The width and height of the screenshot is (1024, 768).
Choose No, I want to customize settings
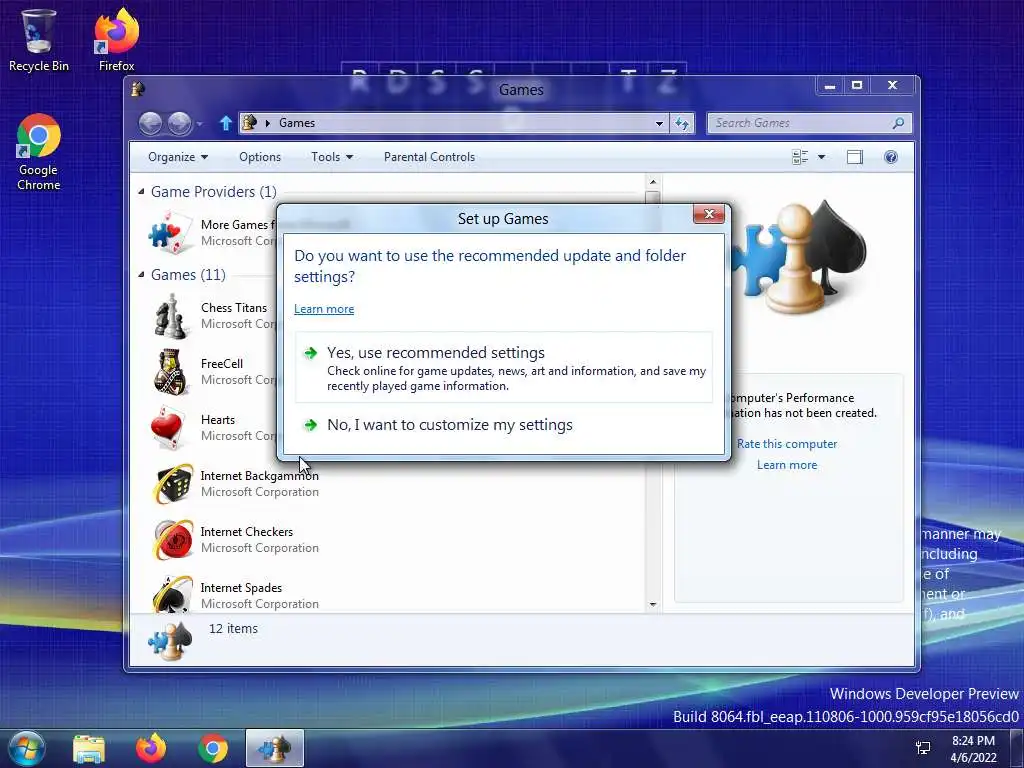click(504, 424)
